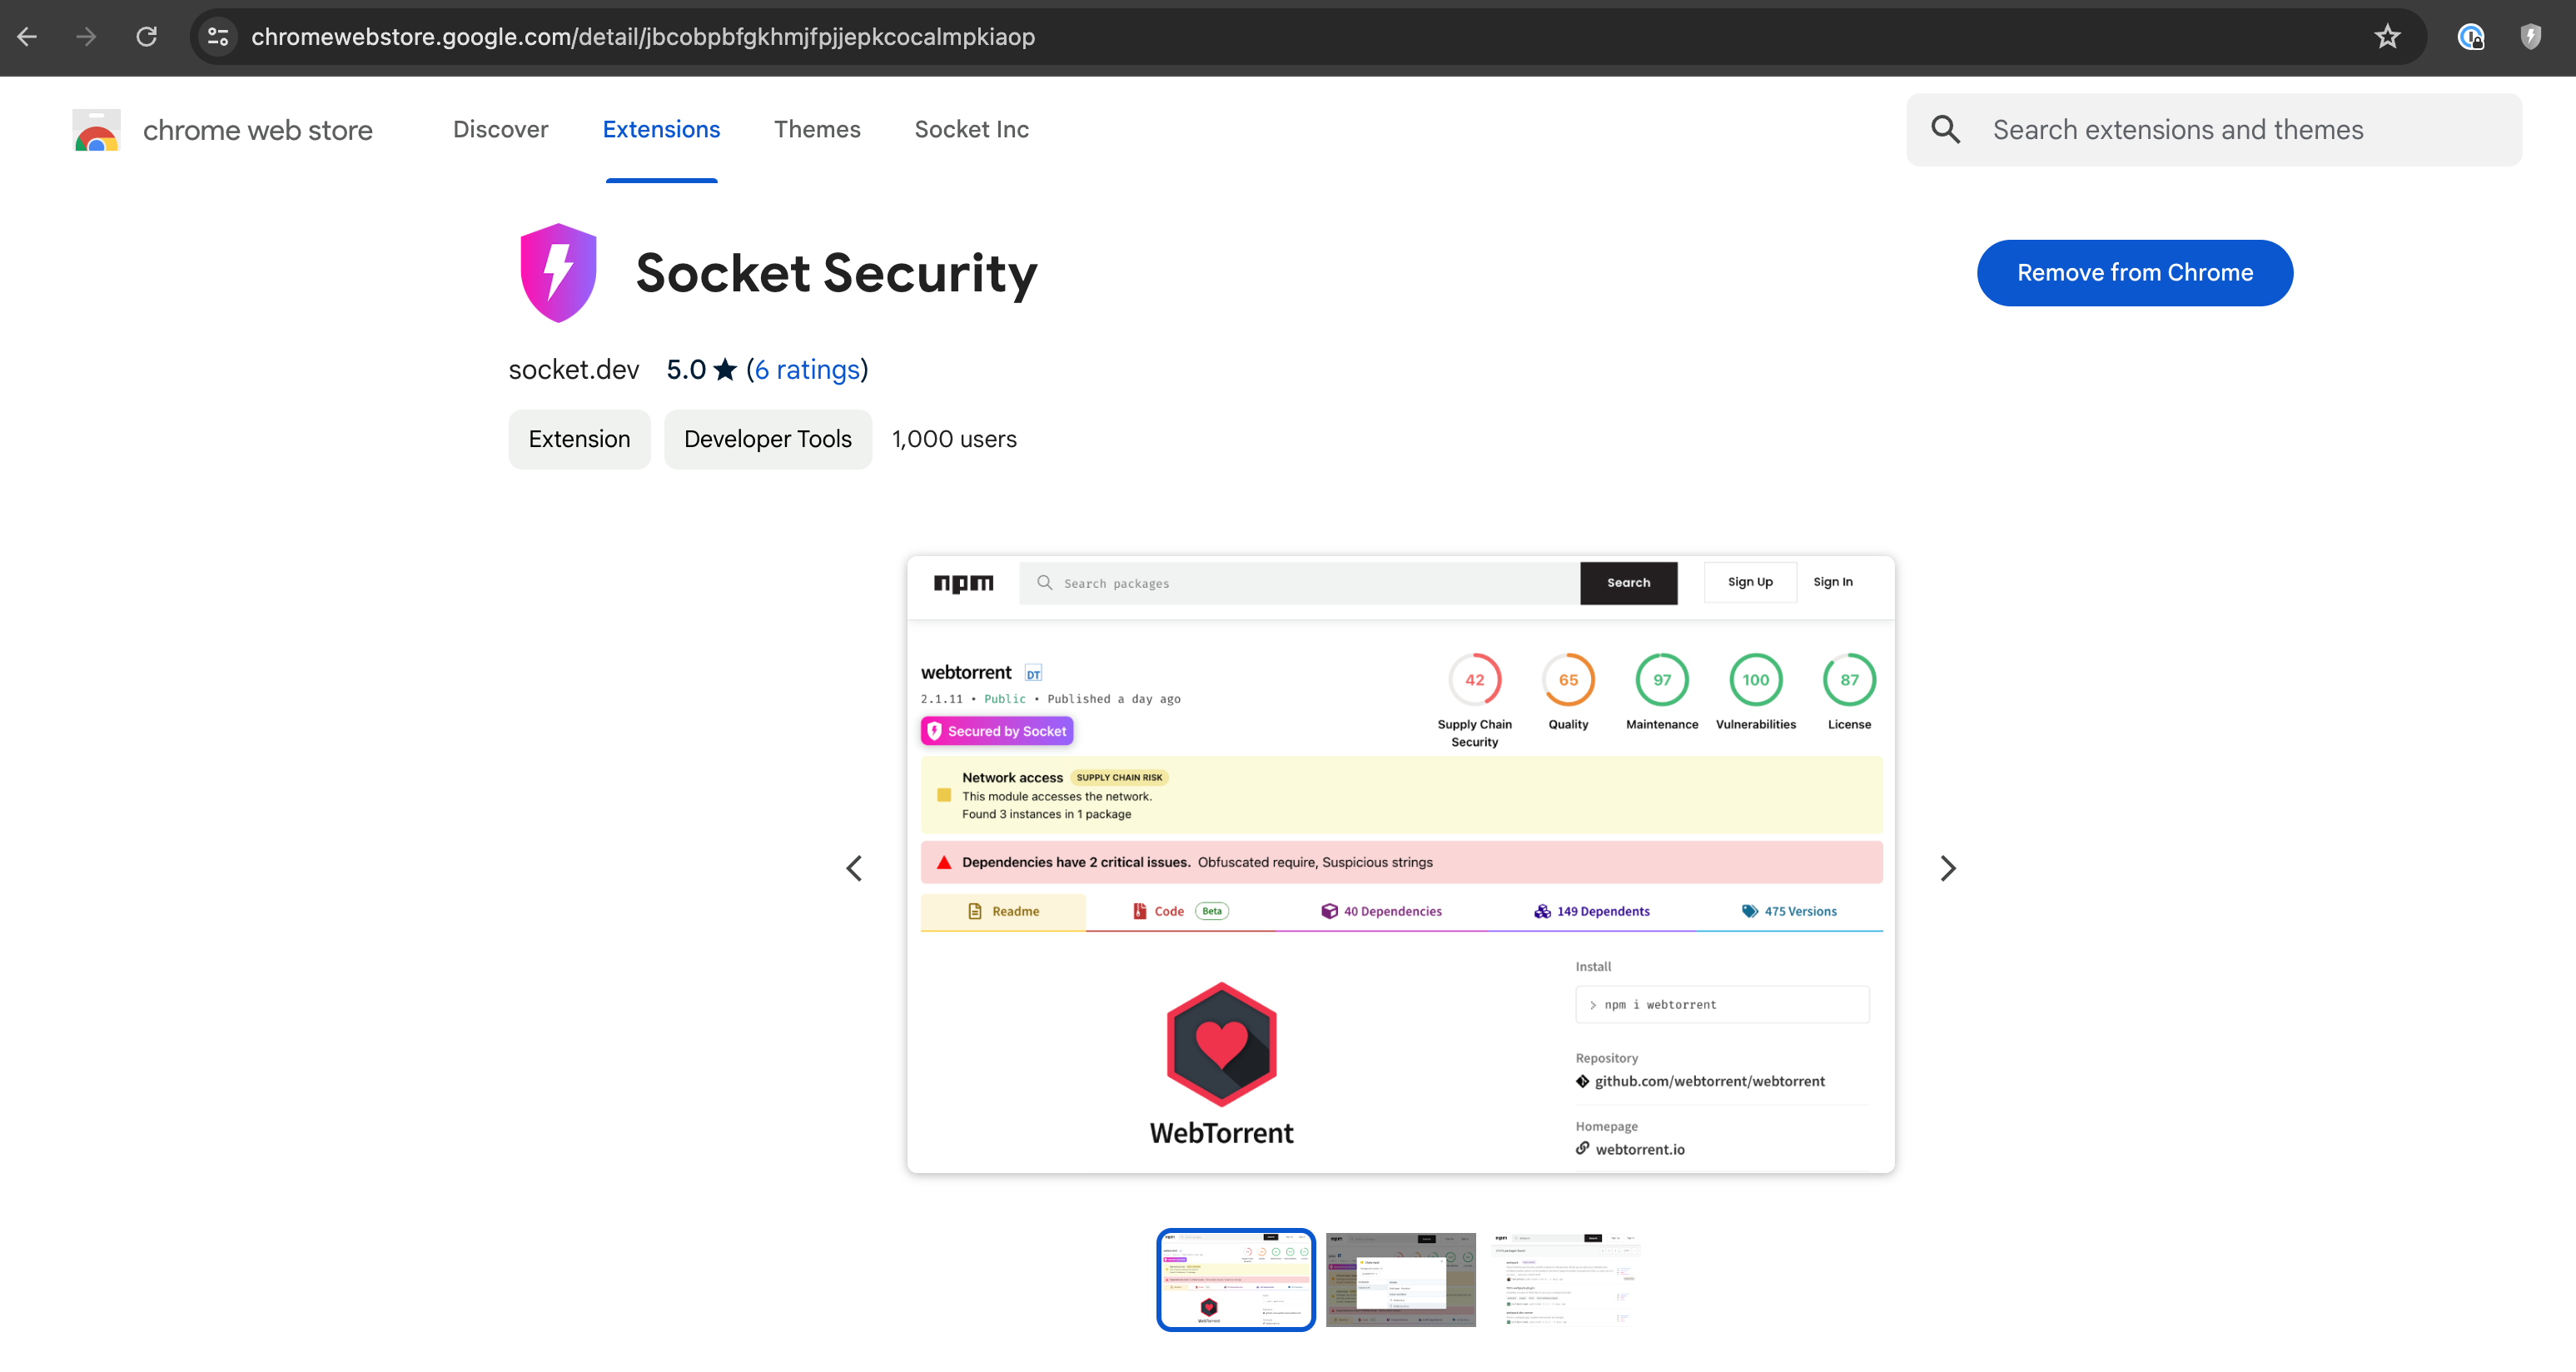Select the highlighted WebTorrent screenshot thumbnail

click(1235, 1280)
